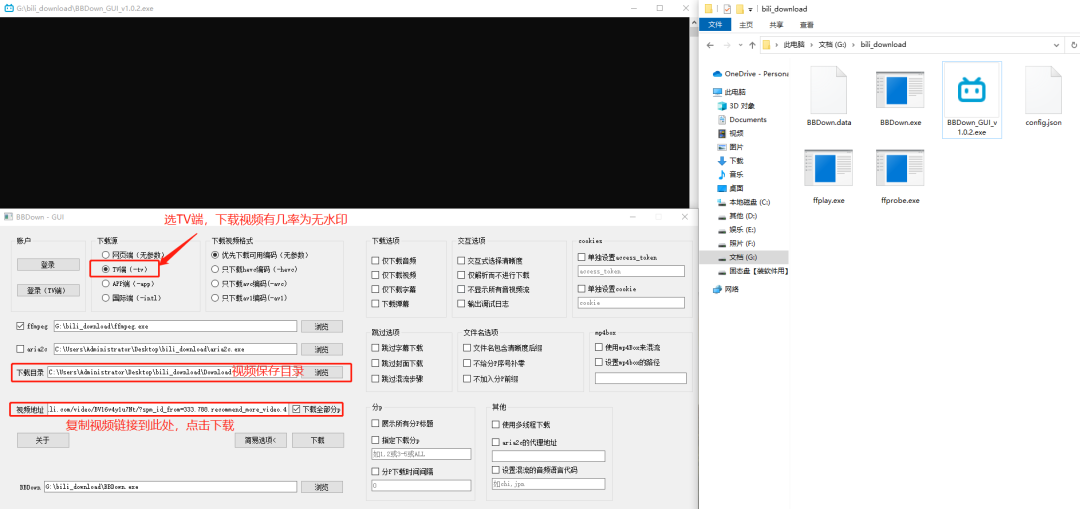Select APP端 (-app) download source
Image resolution: width=1080 pixels, height=509 pixels.
[x=126, y=283]
